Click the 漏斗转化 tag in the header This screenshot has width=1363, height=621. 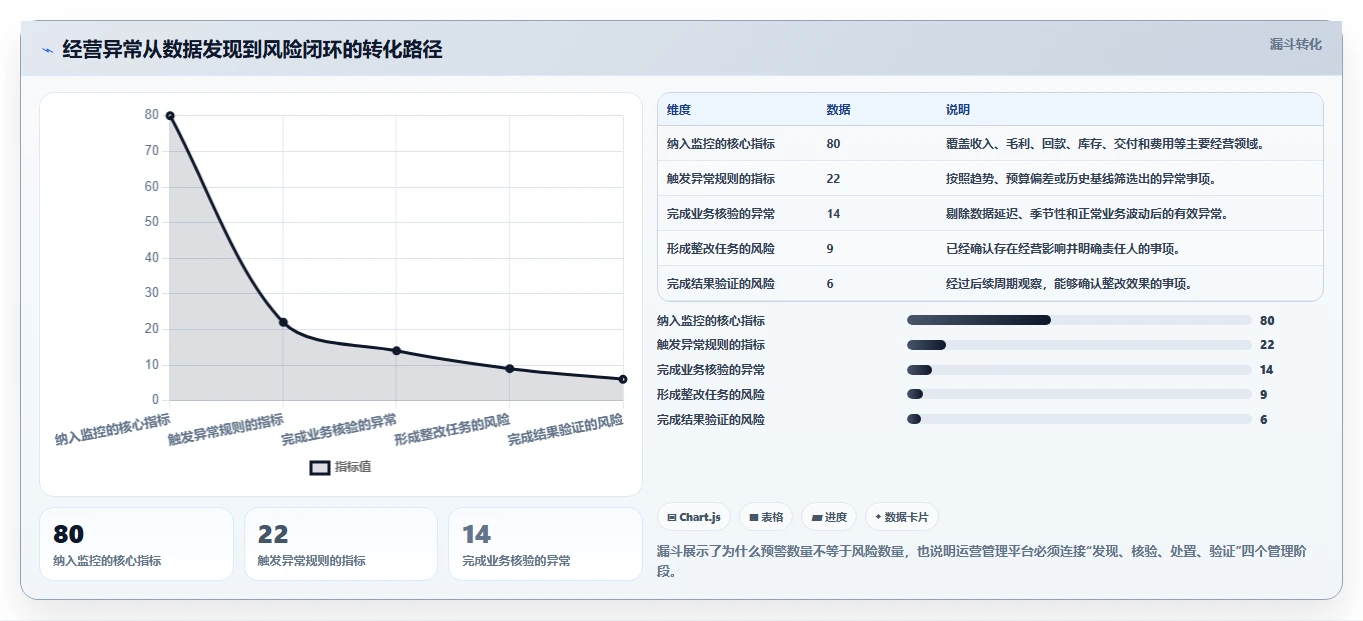click(1296, 44)
